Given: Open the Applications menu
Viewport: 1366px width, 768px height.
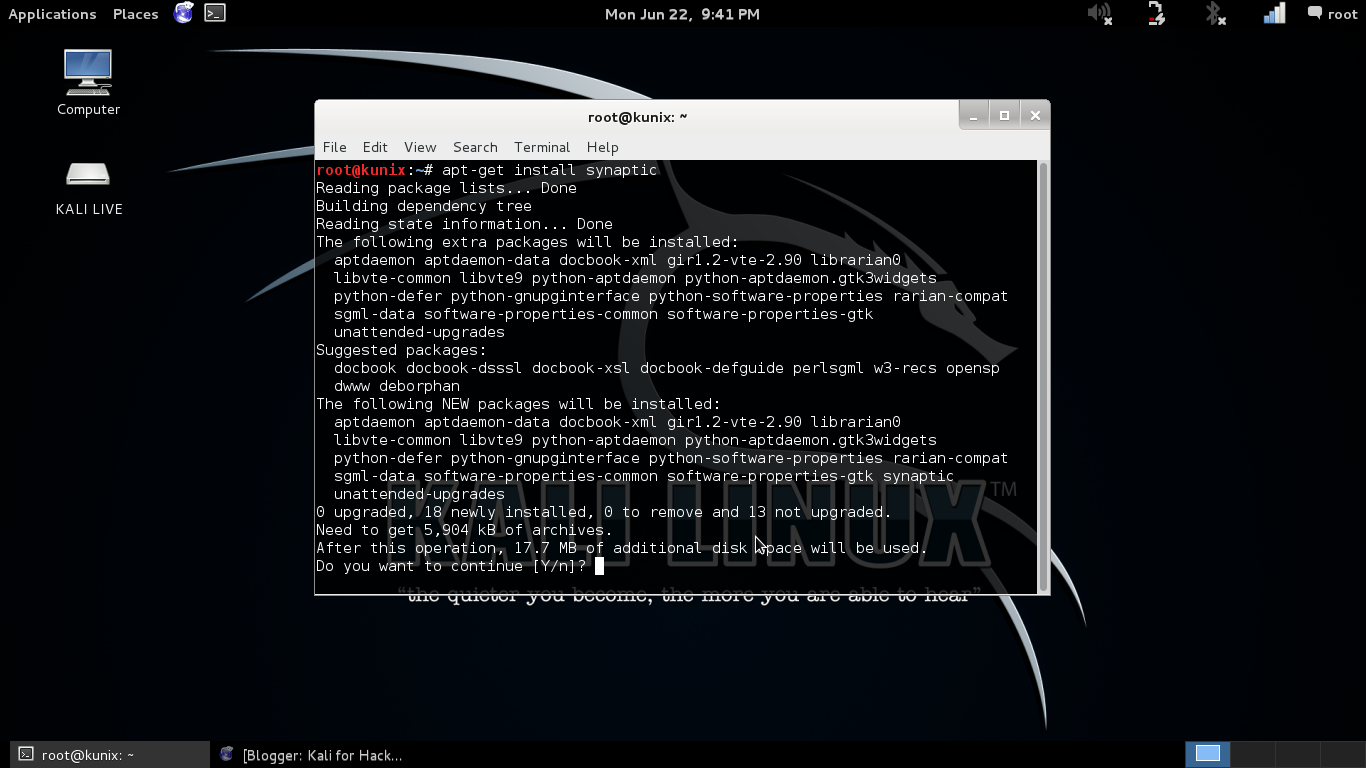Looking at the screenshot, I should (52, 14).
